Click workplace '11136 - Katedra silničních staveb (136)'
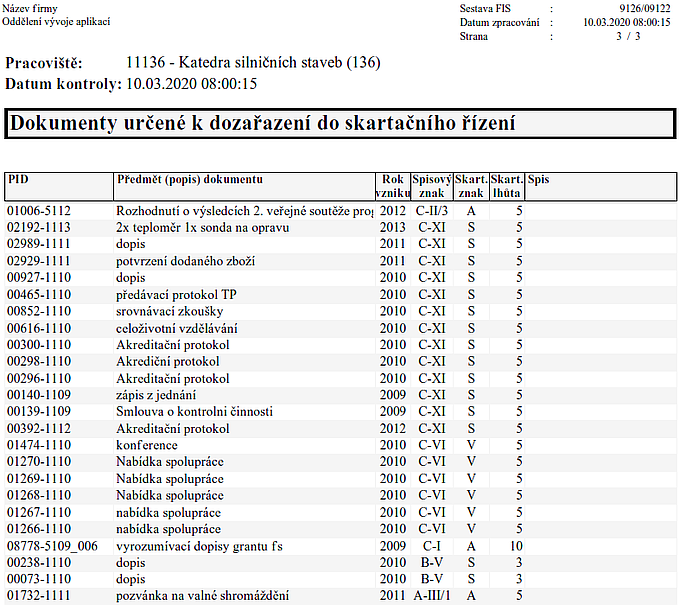This screenshot has width=680, height=605. 253,63
